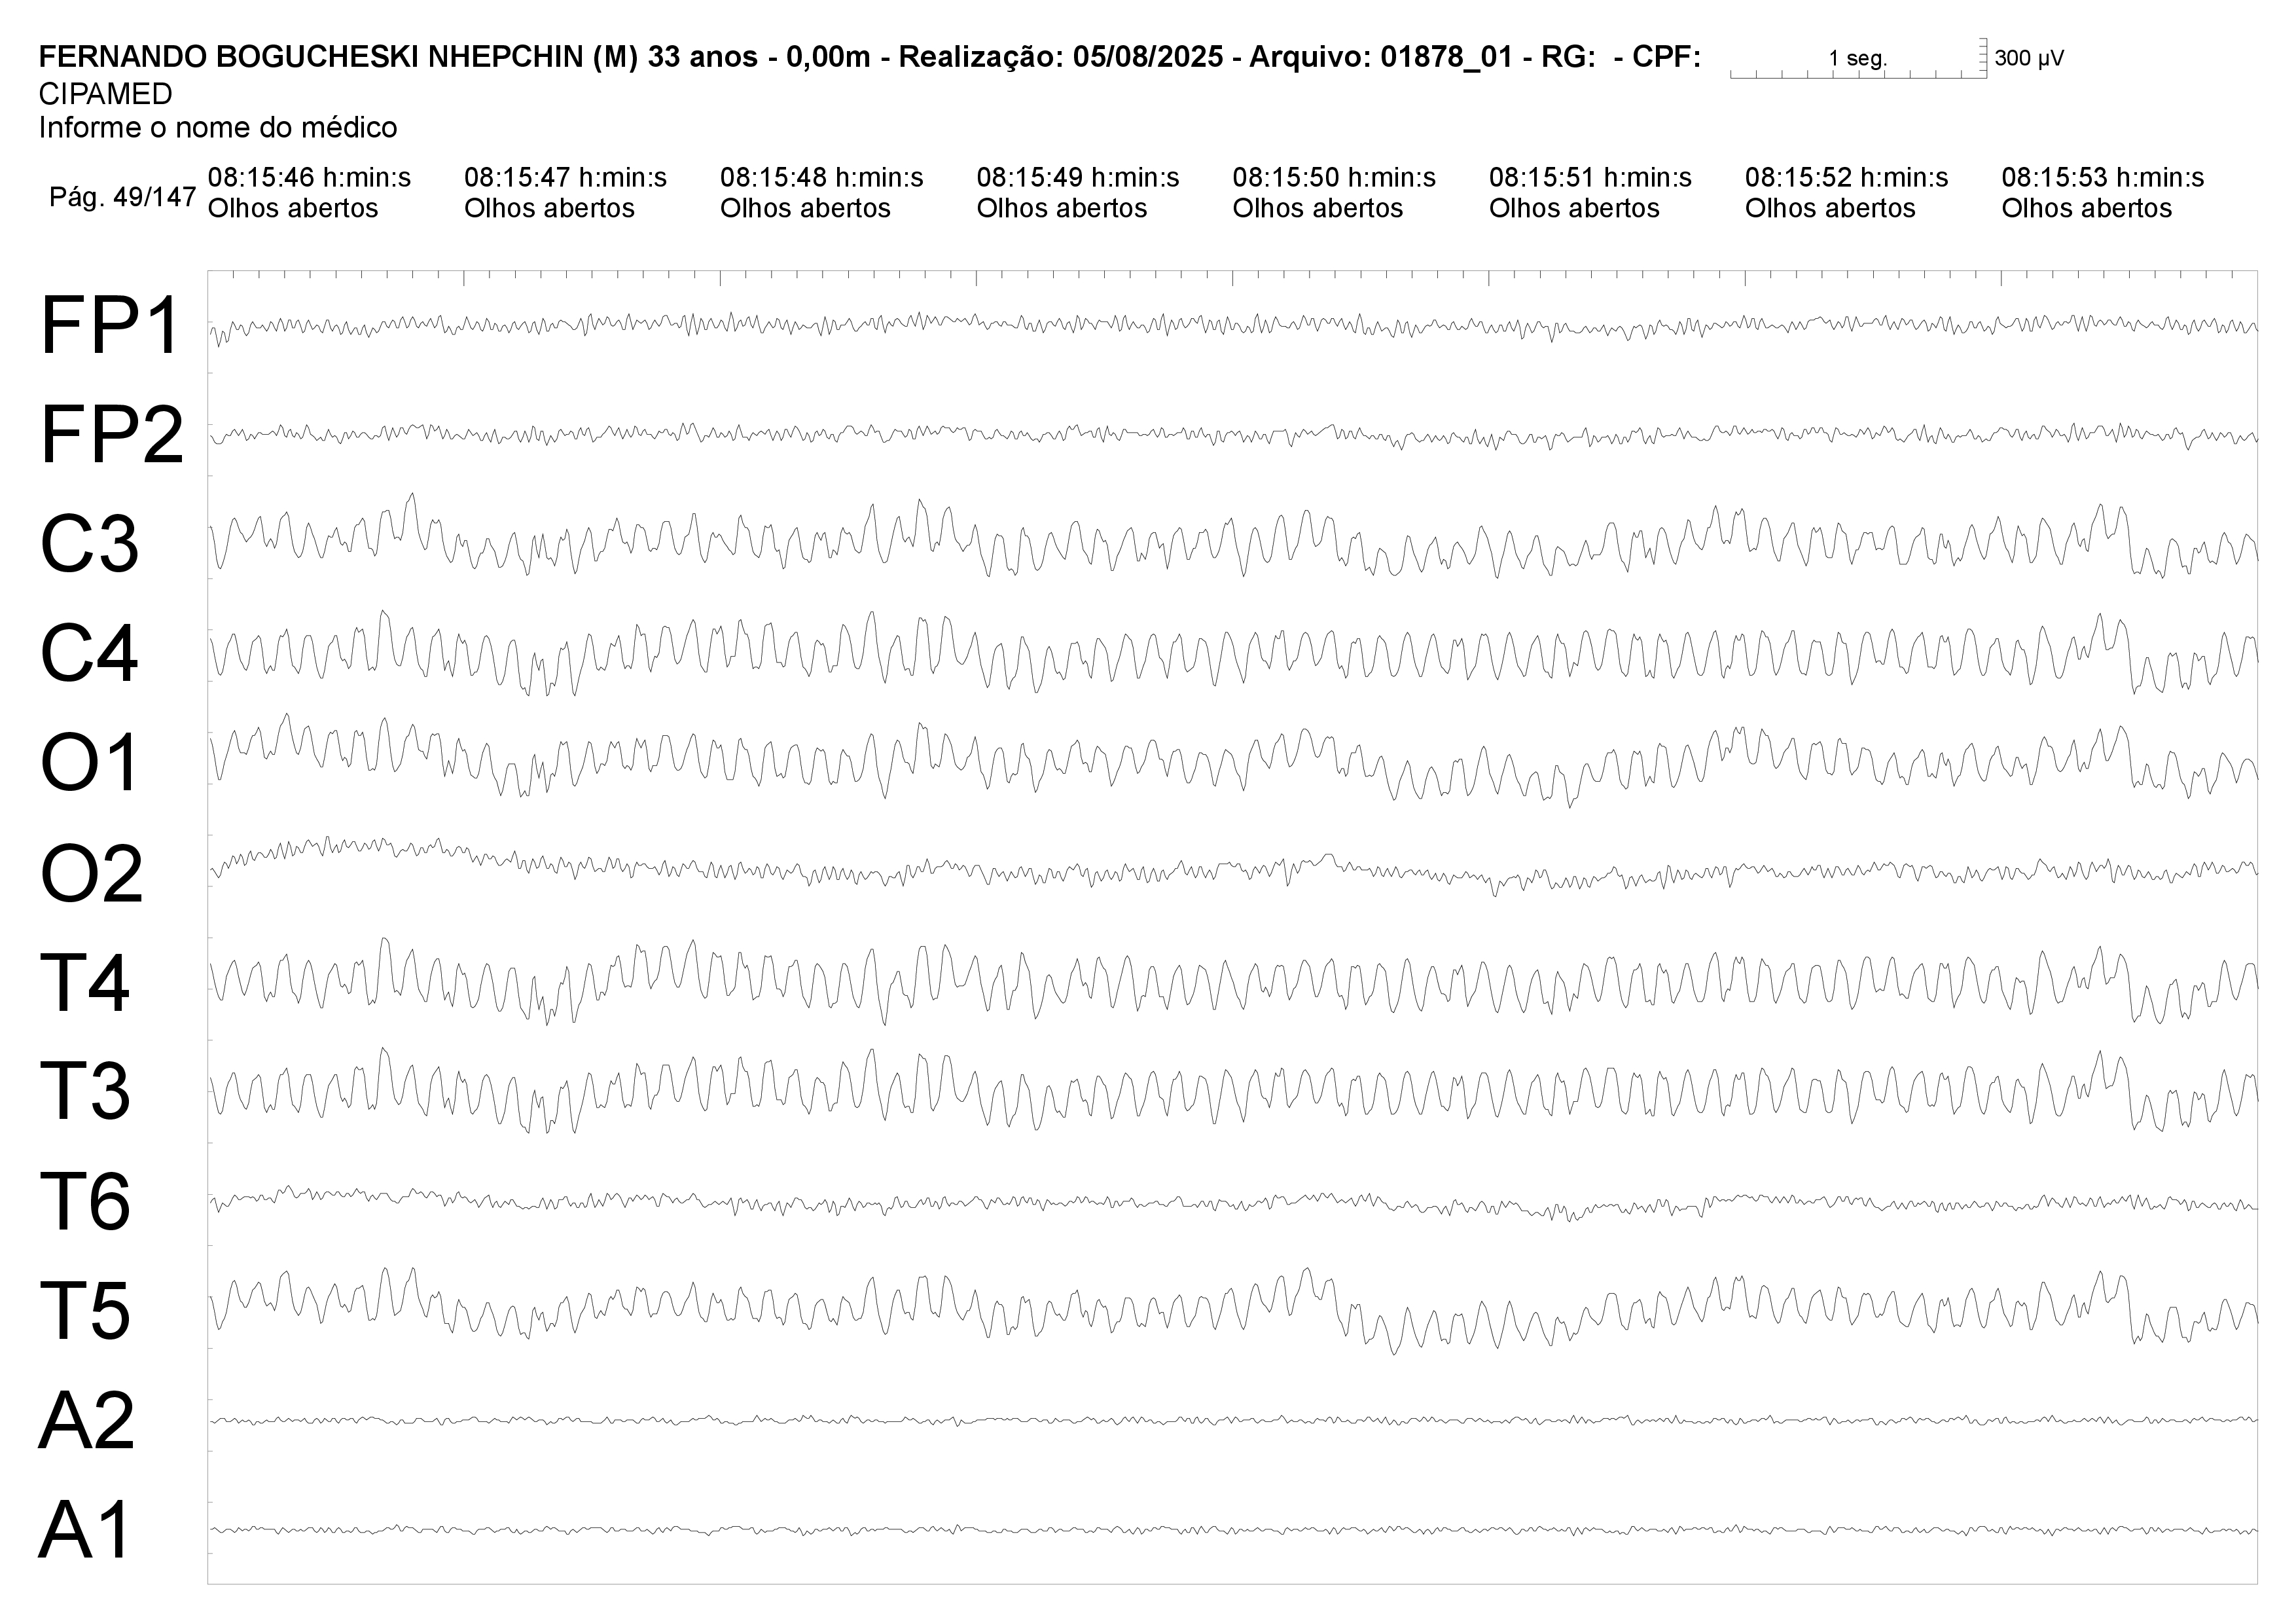Image resolution: width=2296 pixels, height=1623 pixels.
Task: Click the 08:15:50 h:min:s timestamp
Action: tap(1334, 178)
